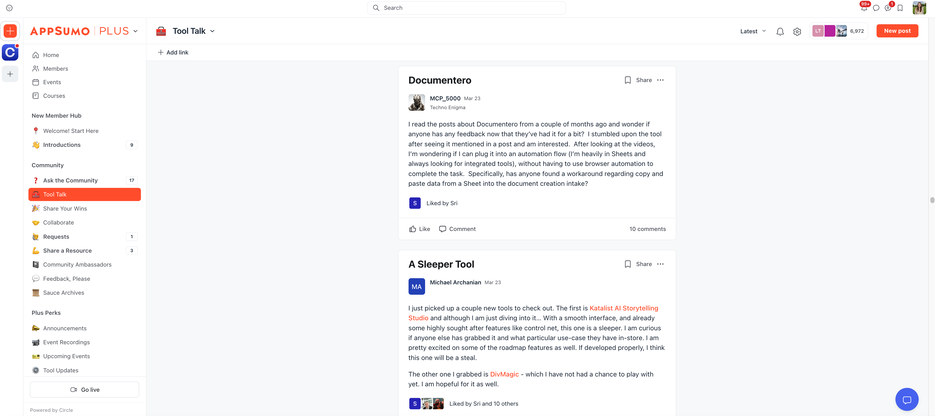Open Members page in sidebar
Image resolution: width=935 pixels, height=416 pixels.
(x=55, y=69)
